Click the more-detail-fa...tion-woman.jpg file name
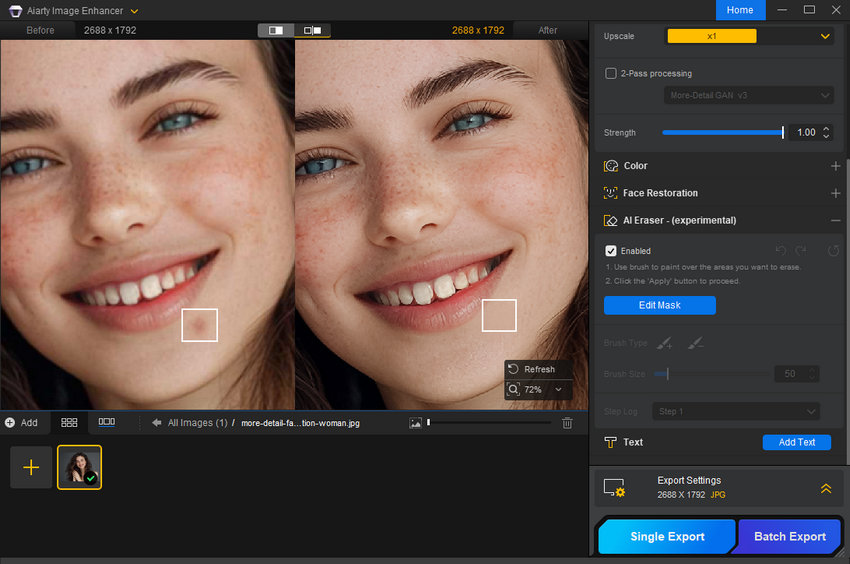Screen dimensions: 850x564 (300, 423)
